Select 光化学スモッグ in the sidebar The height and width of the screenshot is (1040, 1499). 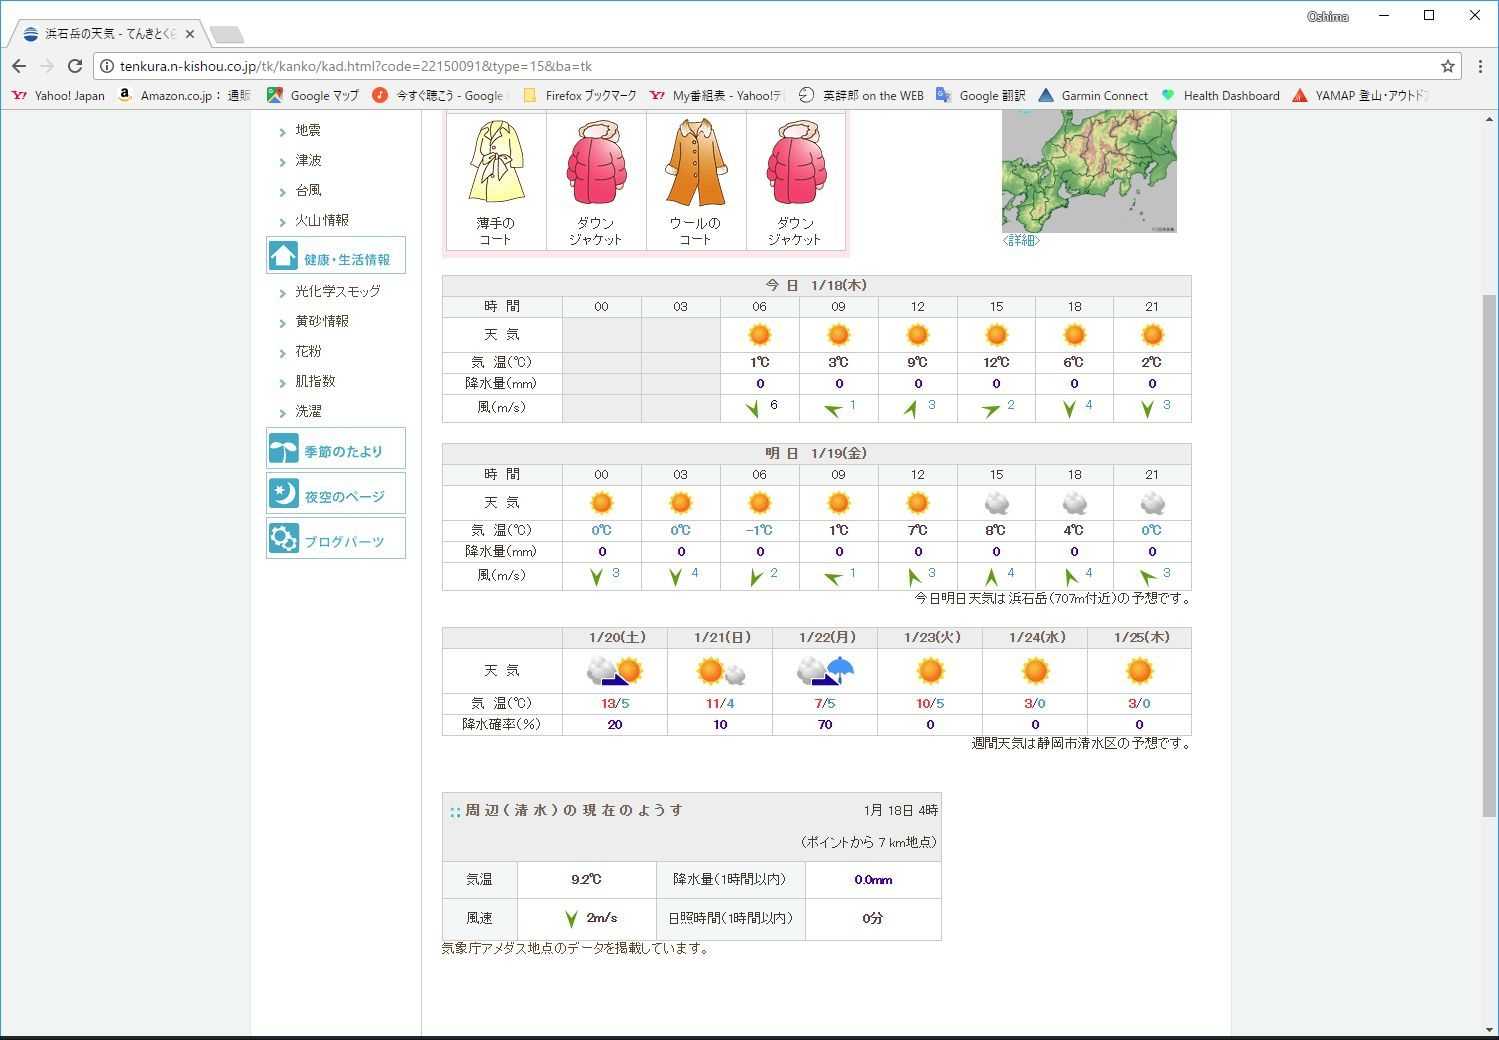[x=337, y=291]
